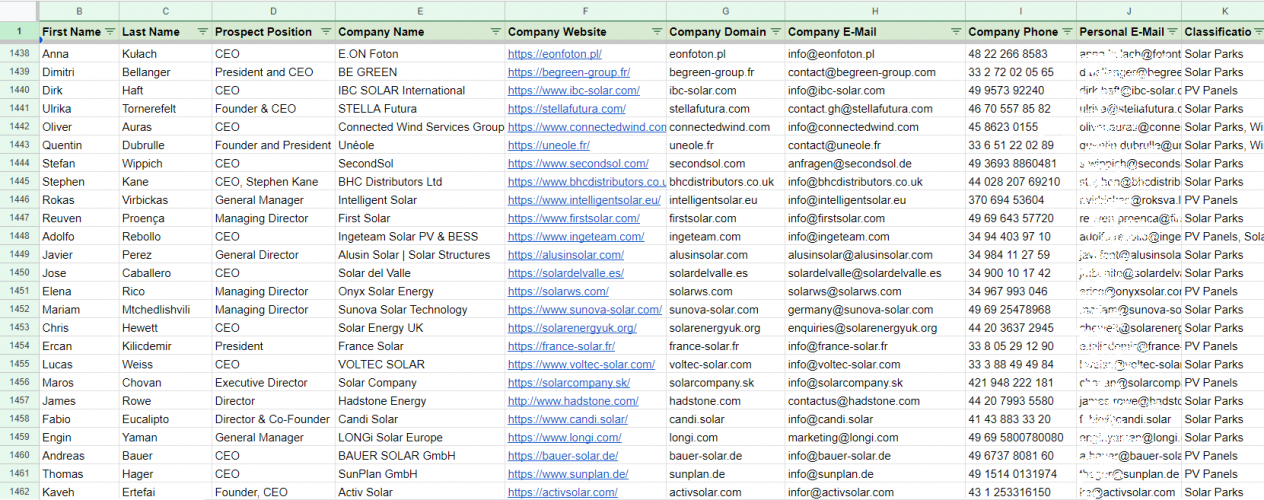Image resolution: width=1264 pixels, height=500 pixels.
Task: Open the Company E-Mail filter icon
Action: [955, 32]
